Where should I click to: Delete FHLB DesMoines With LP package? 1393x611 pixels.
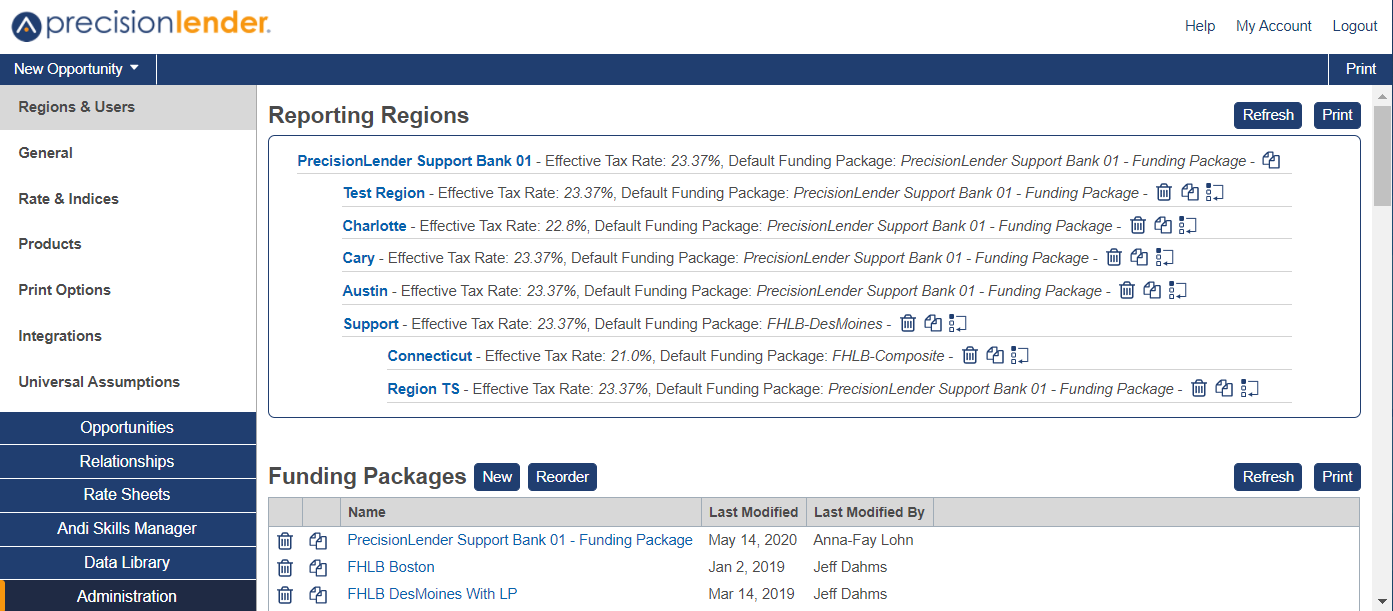(x=285, y=594)
